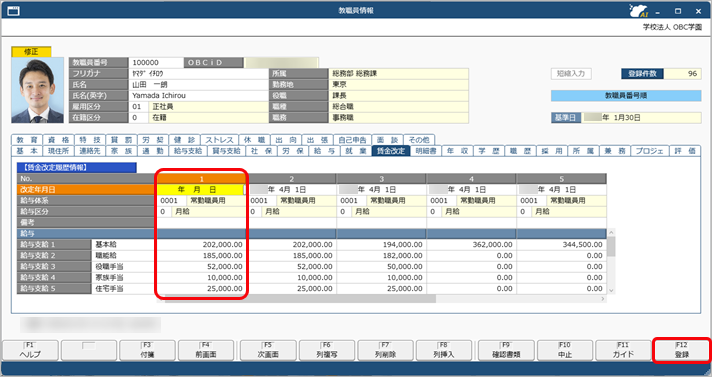The height and width of the screenshot is (377, 712).
Task: Open the 出張 tab
Action: tap(317, 140)
